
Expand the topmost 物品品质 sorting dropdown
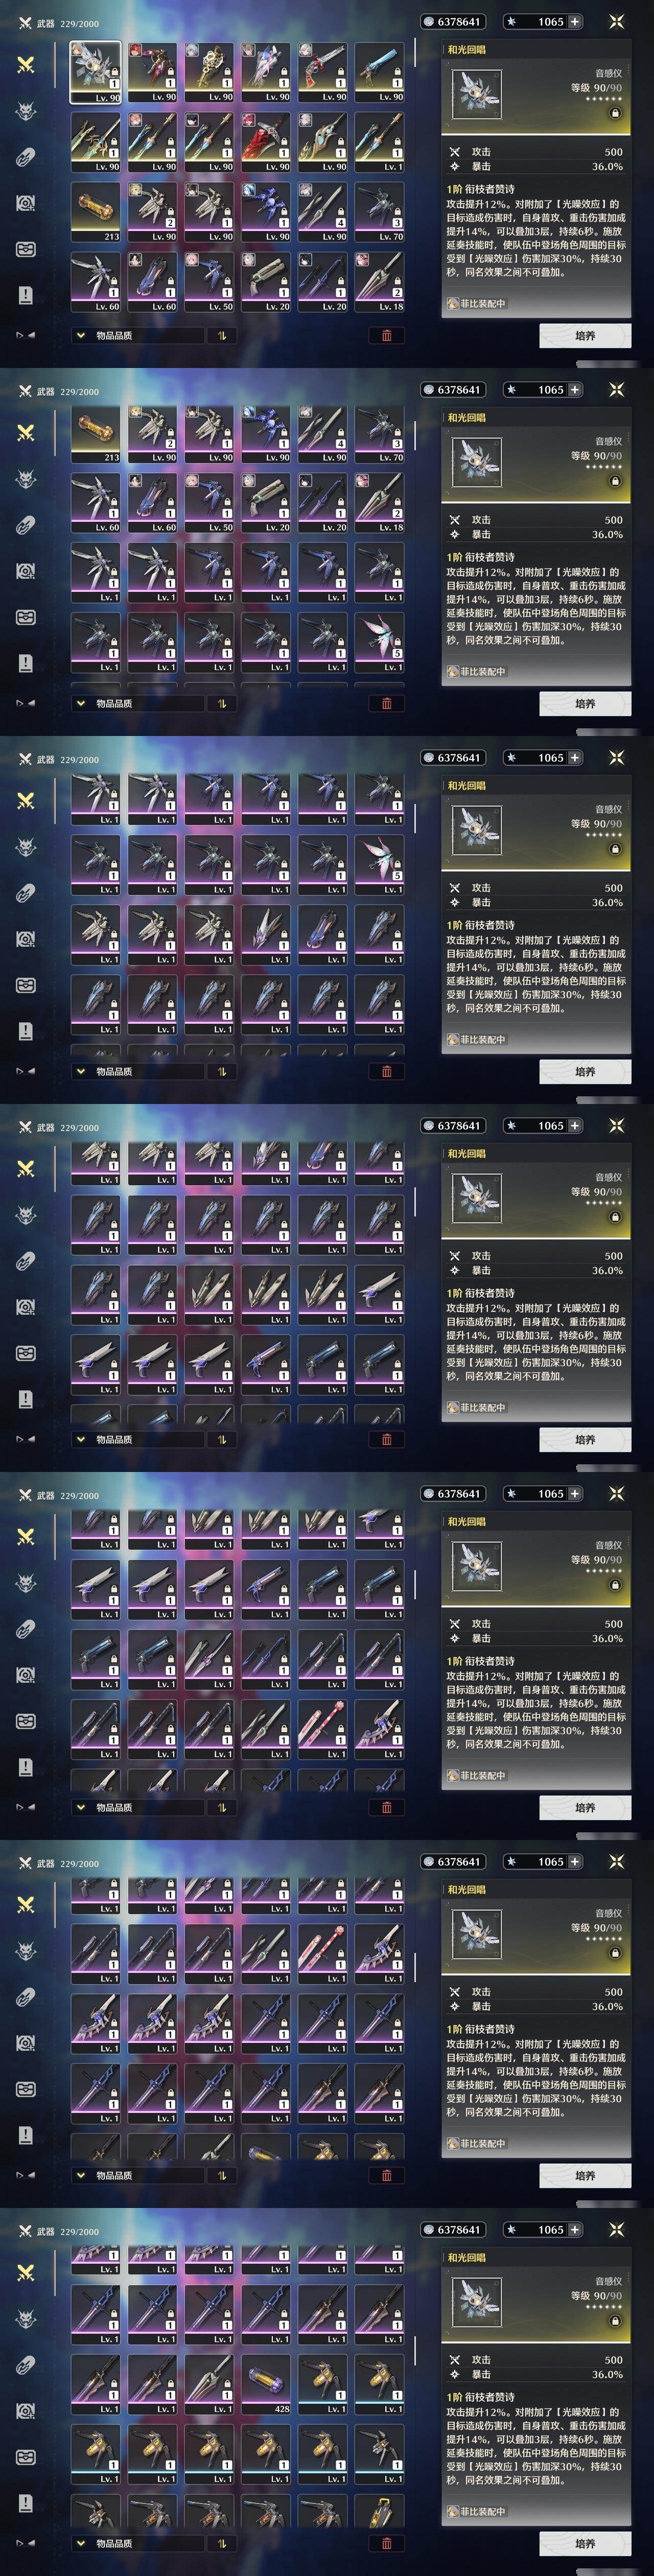point(137,335)
